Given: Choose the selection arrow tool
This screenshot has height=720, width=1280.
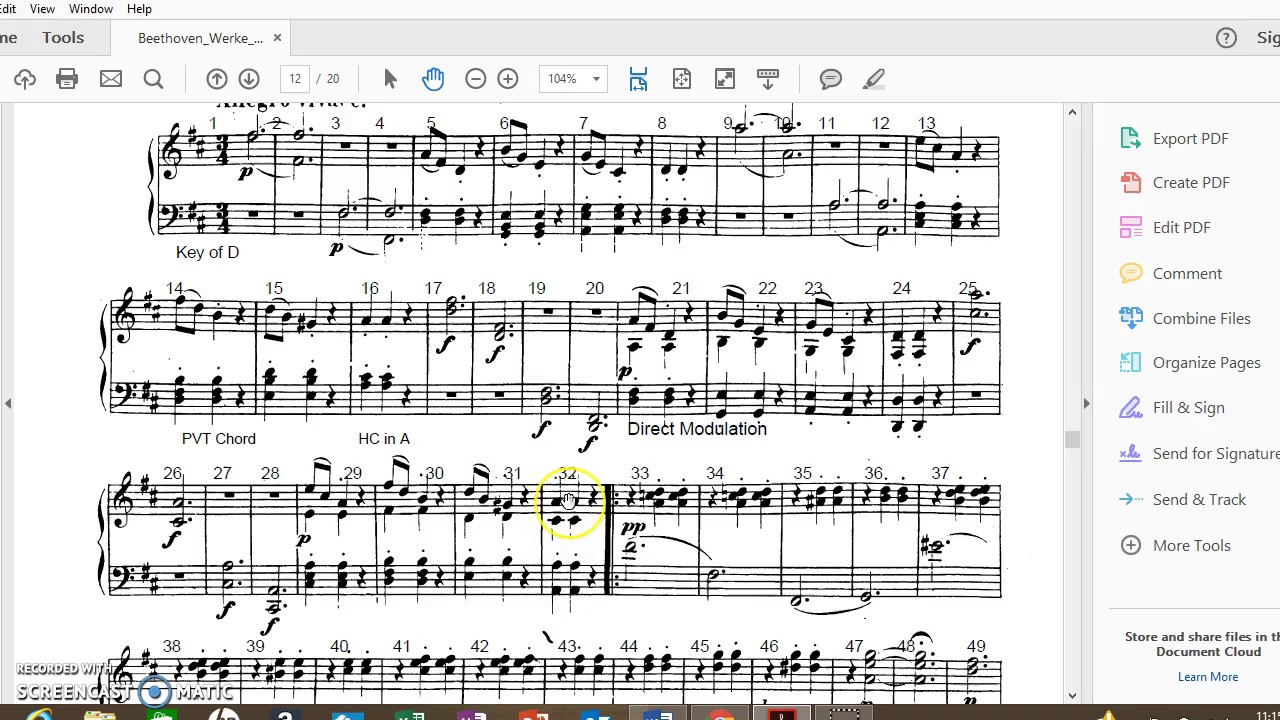Looking at the screenshot, I should (x=390, y=79).
